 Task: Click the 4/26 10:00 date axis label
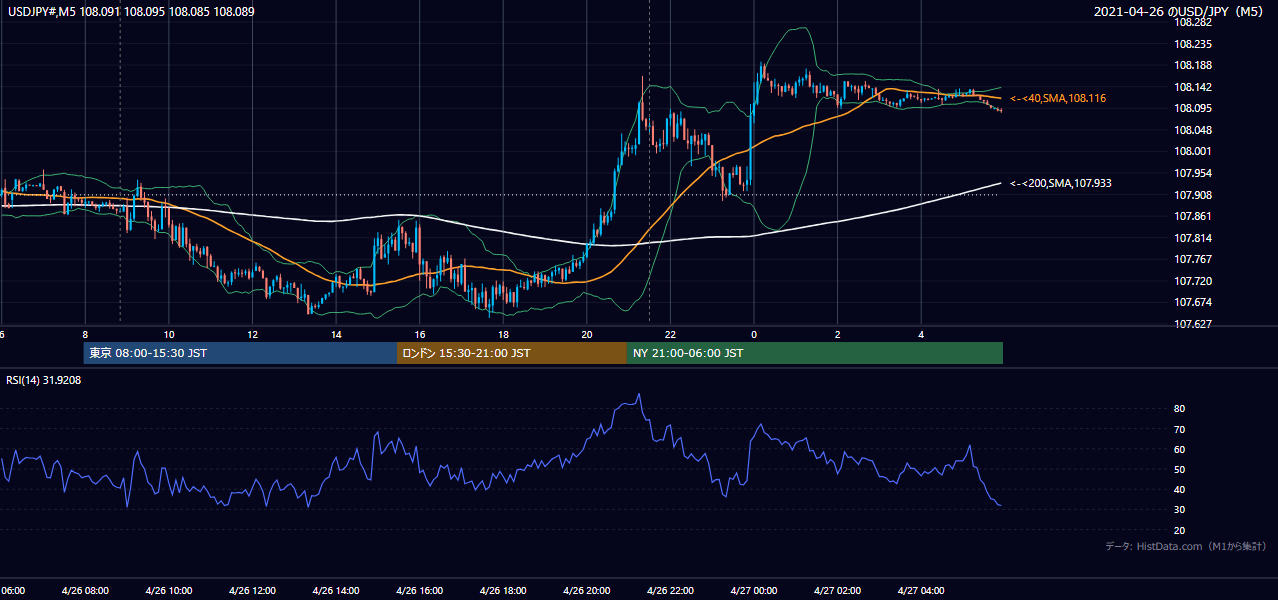pos(168,591)
